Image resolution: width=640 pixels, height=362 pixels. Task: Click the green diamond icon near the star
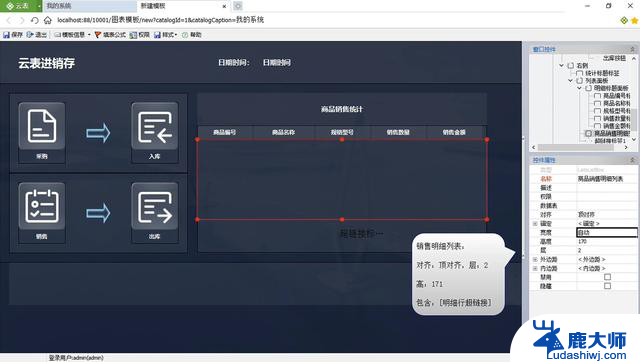click(624, 20)
